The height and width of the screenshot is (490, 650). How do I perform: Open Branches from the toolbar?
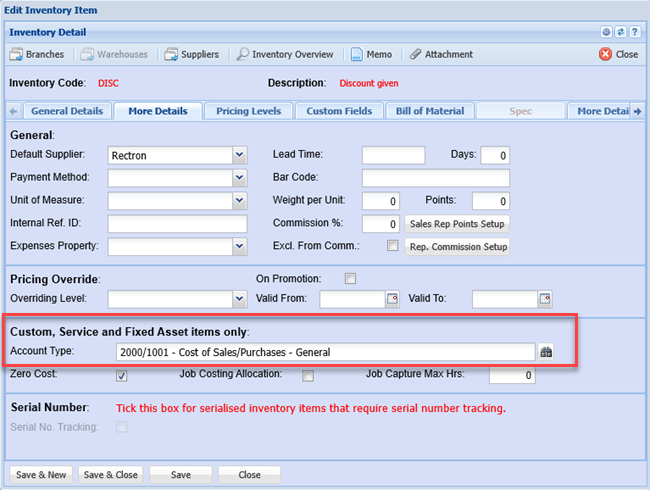pyautogui.click(x=37, y=54)
